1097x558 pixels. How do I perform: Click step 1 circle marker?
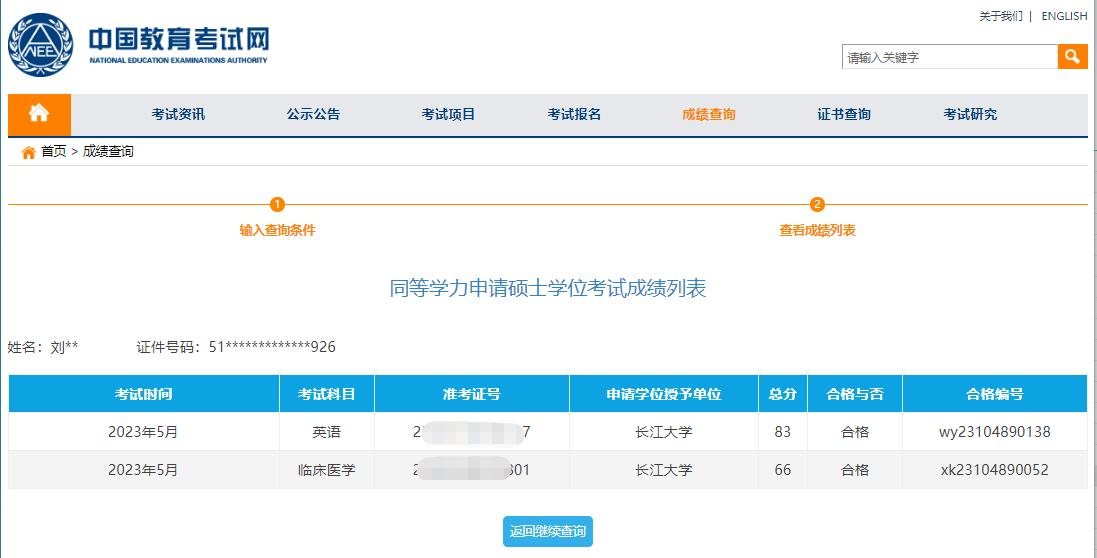(278, 205)
